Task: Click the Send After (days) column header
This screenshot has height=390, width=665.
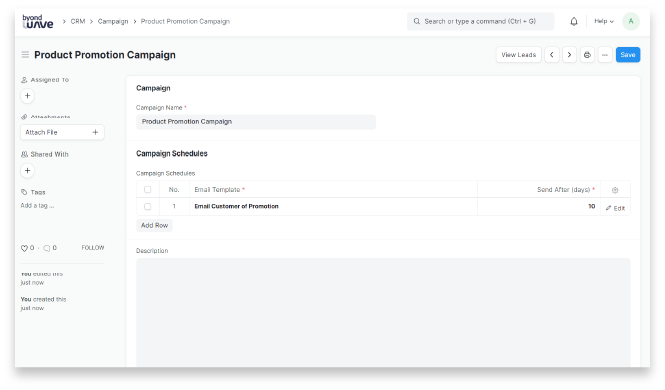Action: coord(539,189)
